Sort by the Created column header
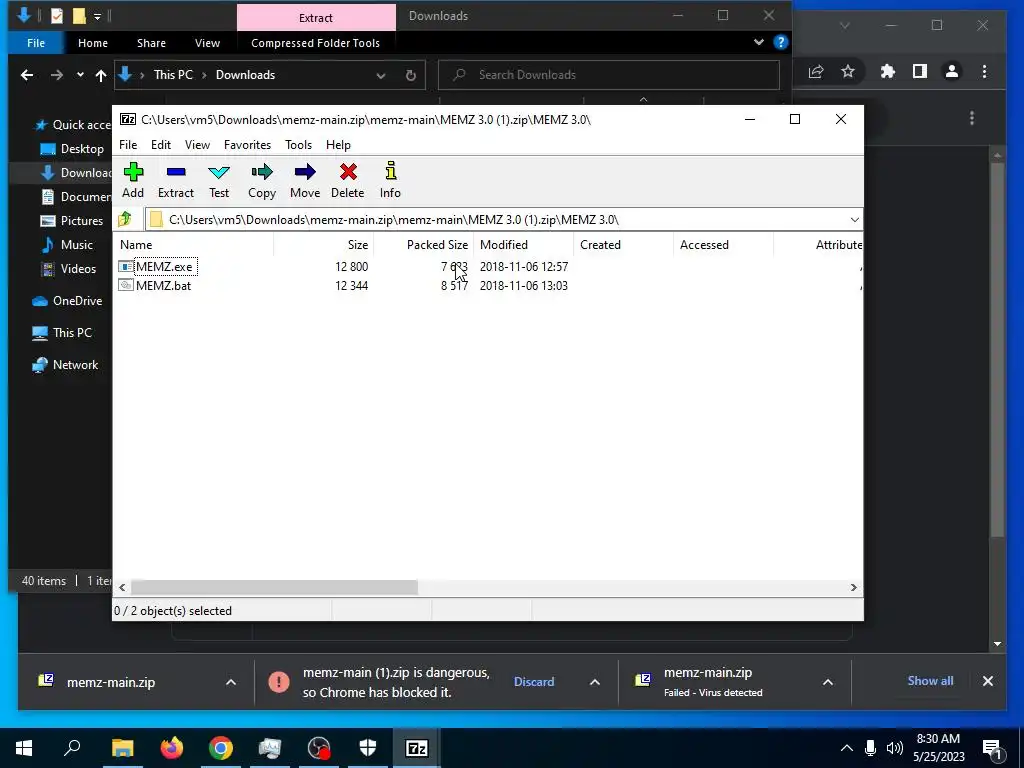Viewport: 1024px width, 768px height. (x=624, y=245)
